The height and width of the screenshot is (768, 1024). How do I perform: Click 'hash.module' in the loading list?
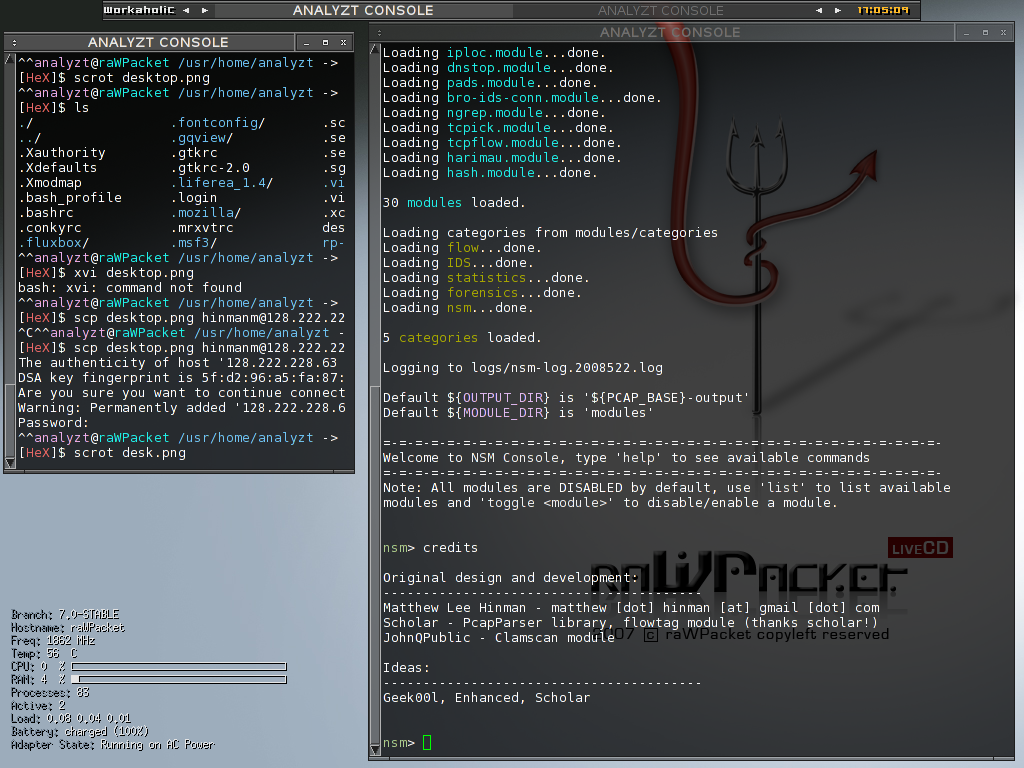491,173
